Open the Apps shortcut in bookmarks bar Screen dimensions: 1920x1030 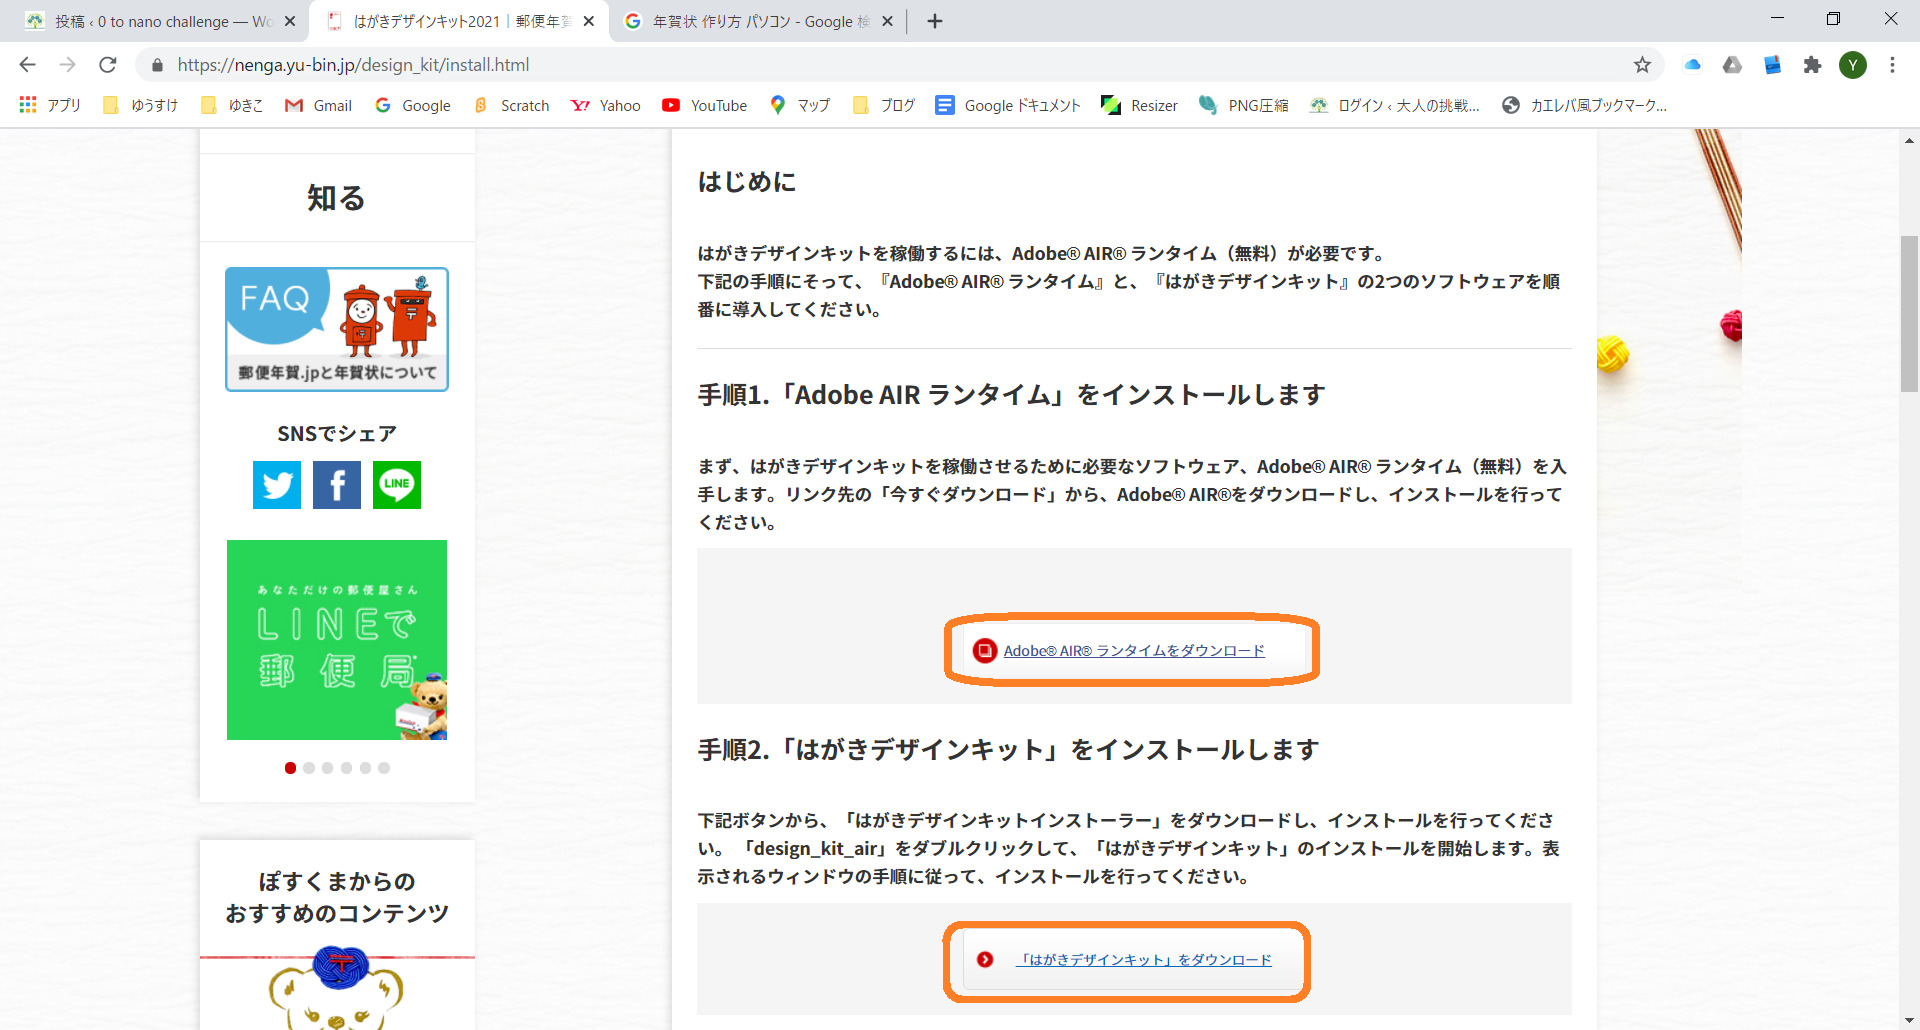pos(50,105)
